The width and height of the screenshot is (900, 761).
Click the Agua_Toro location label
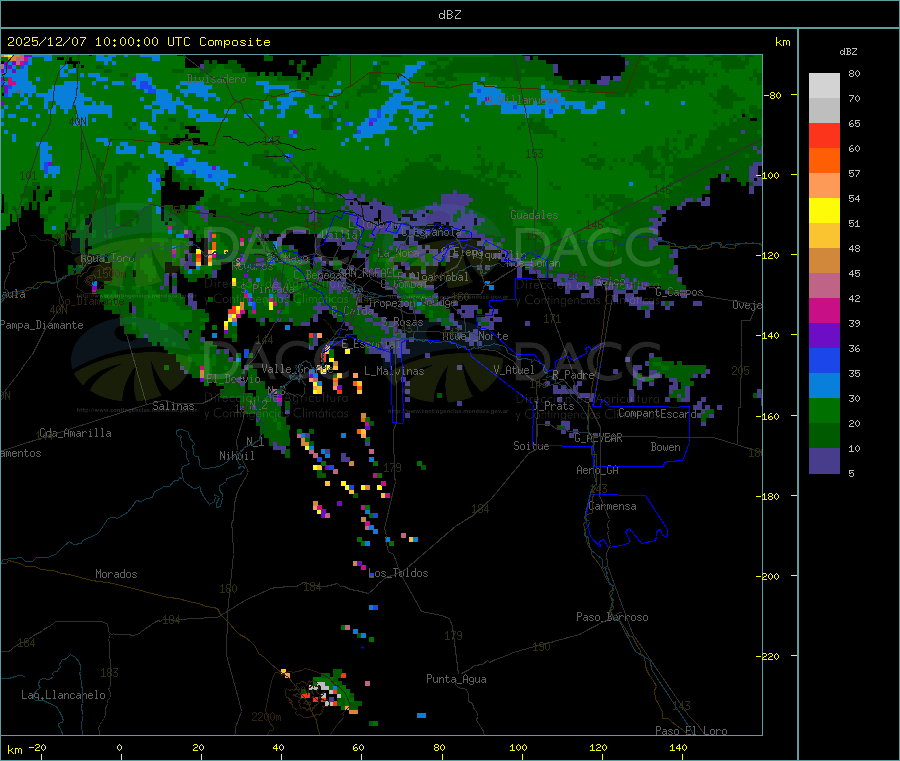(108, 258)
